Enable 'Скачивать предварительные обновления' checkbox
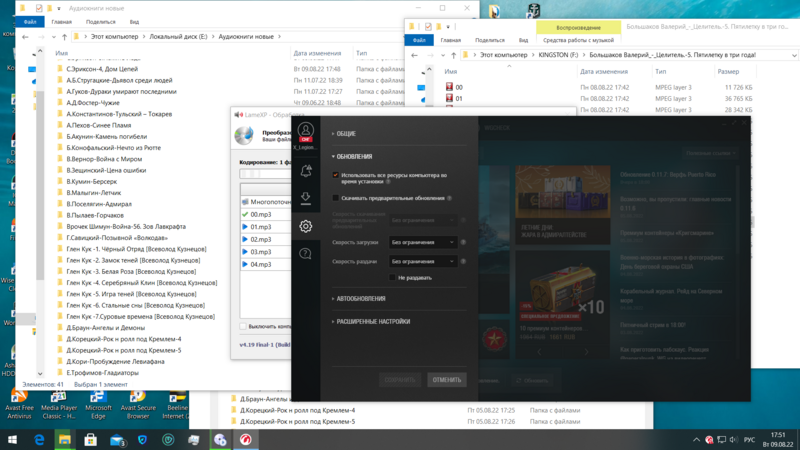The height and width of the screenshot is (450, 800). pyautogui.click(x=336, y=198)
